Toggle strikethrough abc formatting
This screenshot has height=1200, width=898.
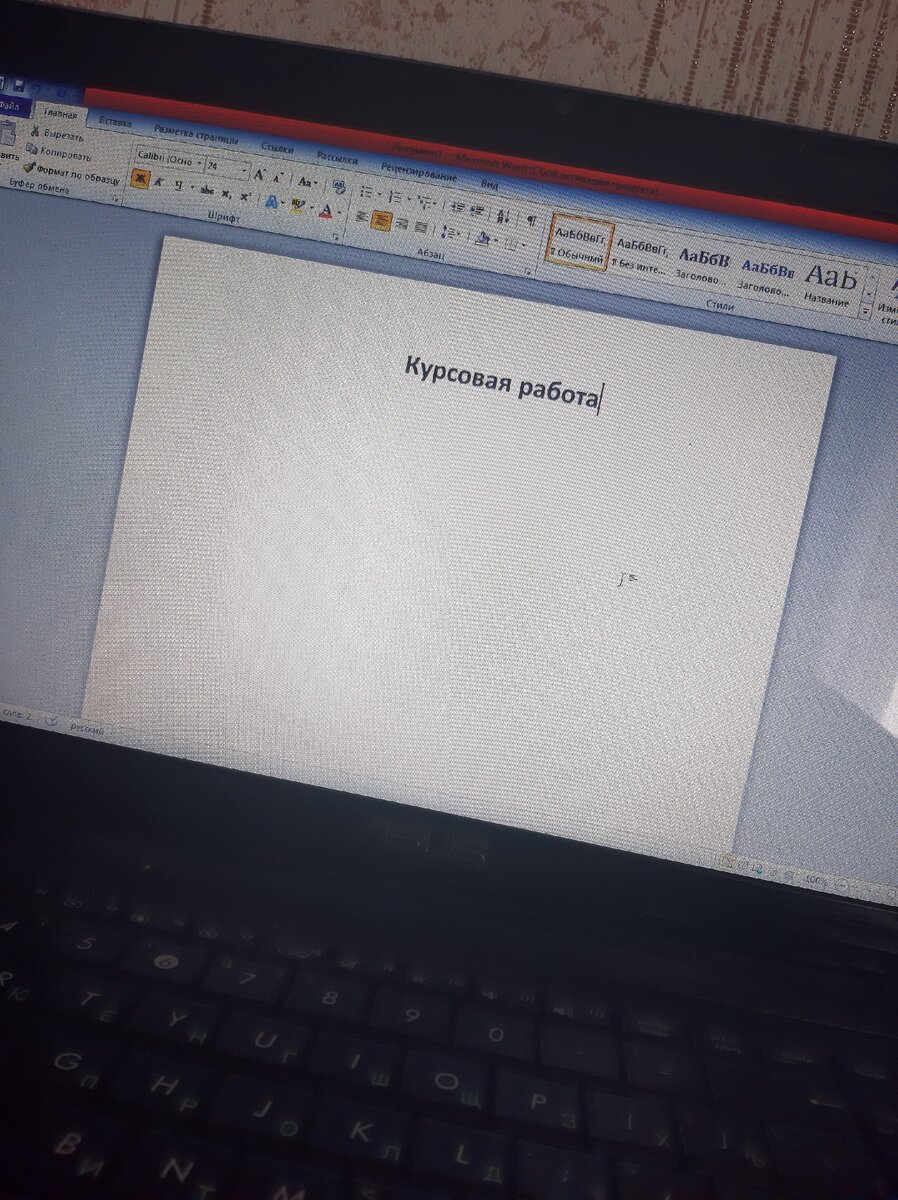tap(207, 191)
